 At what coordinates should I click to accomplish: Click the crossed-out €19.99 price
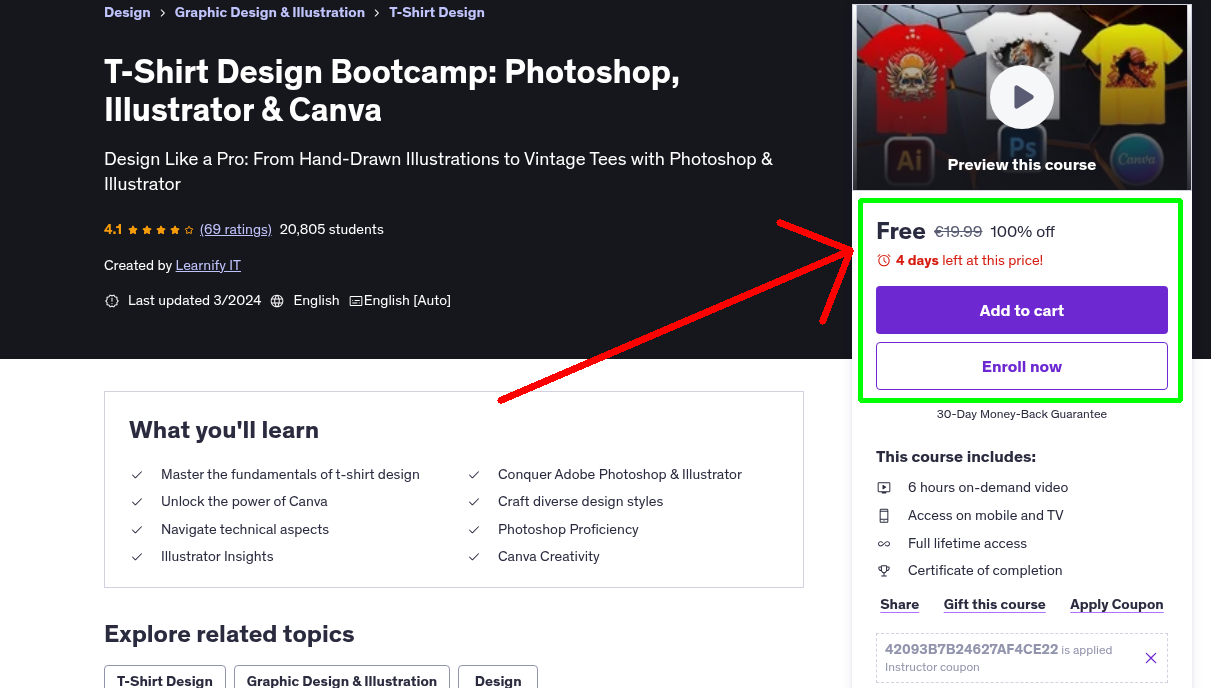pyautogui.click(x=958, y=231)
